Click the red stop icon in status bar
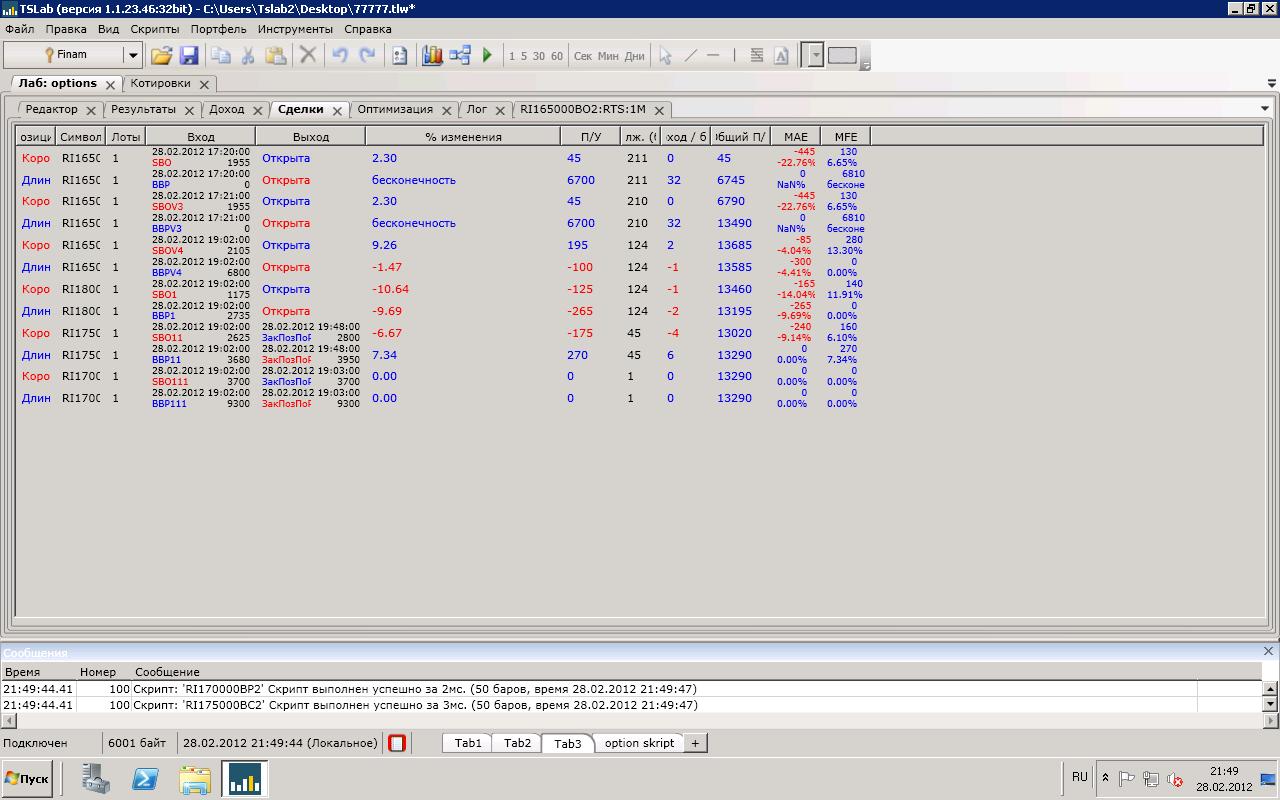The width and height of the screenshot is (1280, 800). click(397, 743)
